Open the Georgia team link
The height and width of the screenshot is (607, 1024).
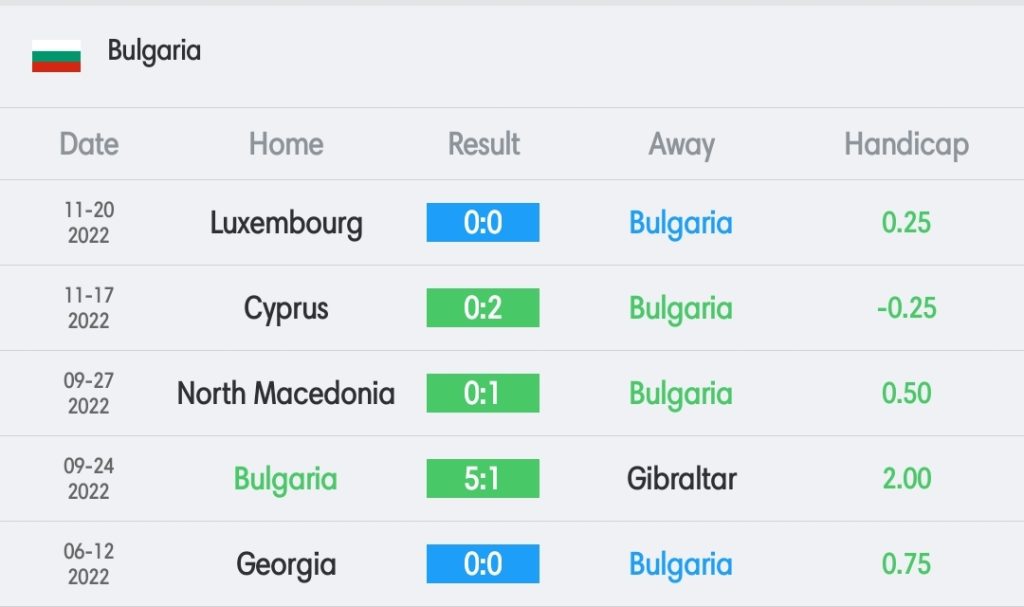pos(286,565)
